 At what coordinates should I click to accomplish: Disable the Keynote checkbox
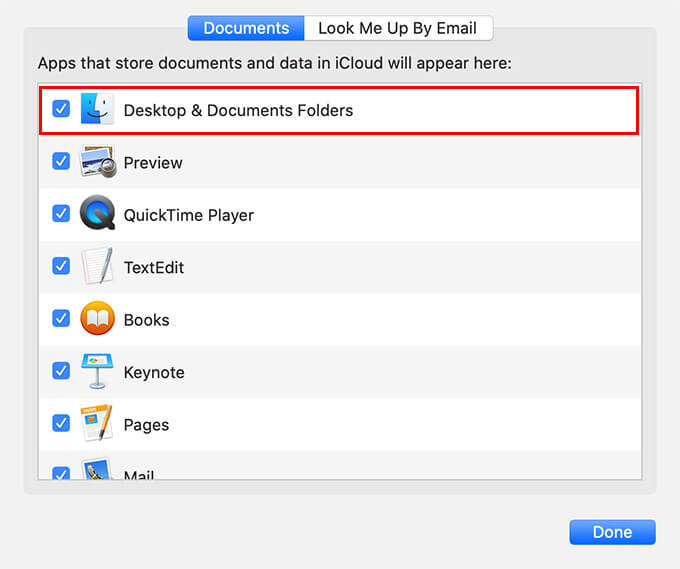61,371
